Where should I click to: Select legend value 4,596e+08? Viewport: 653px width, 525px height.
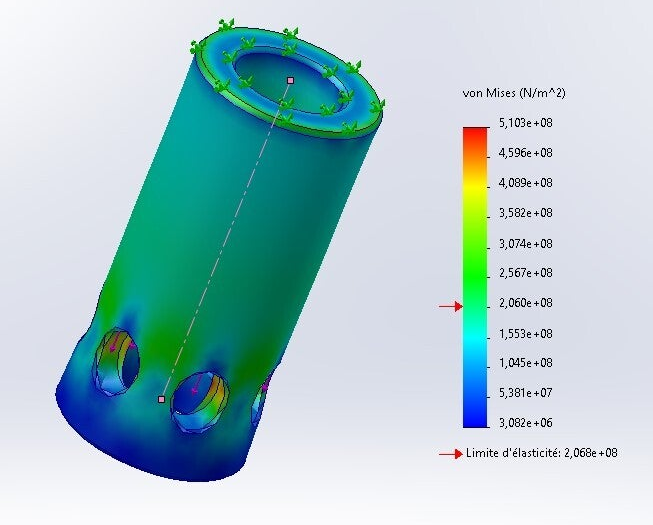(x=526, y=153)
